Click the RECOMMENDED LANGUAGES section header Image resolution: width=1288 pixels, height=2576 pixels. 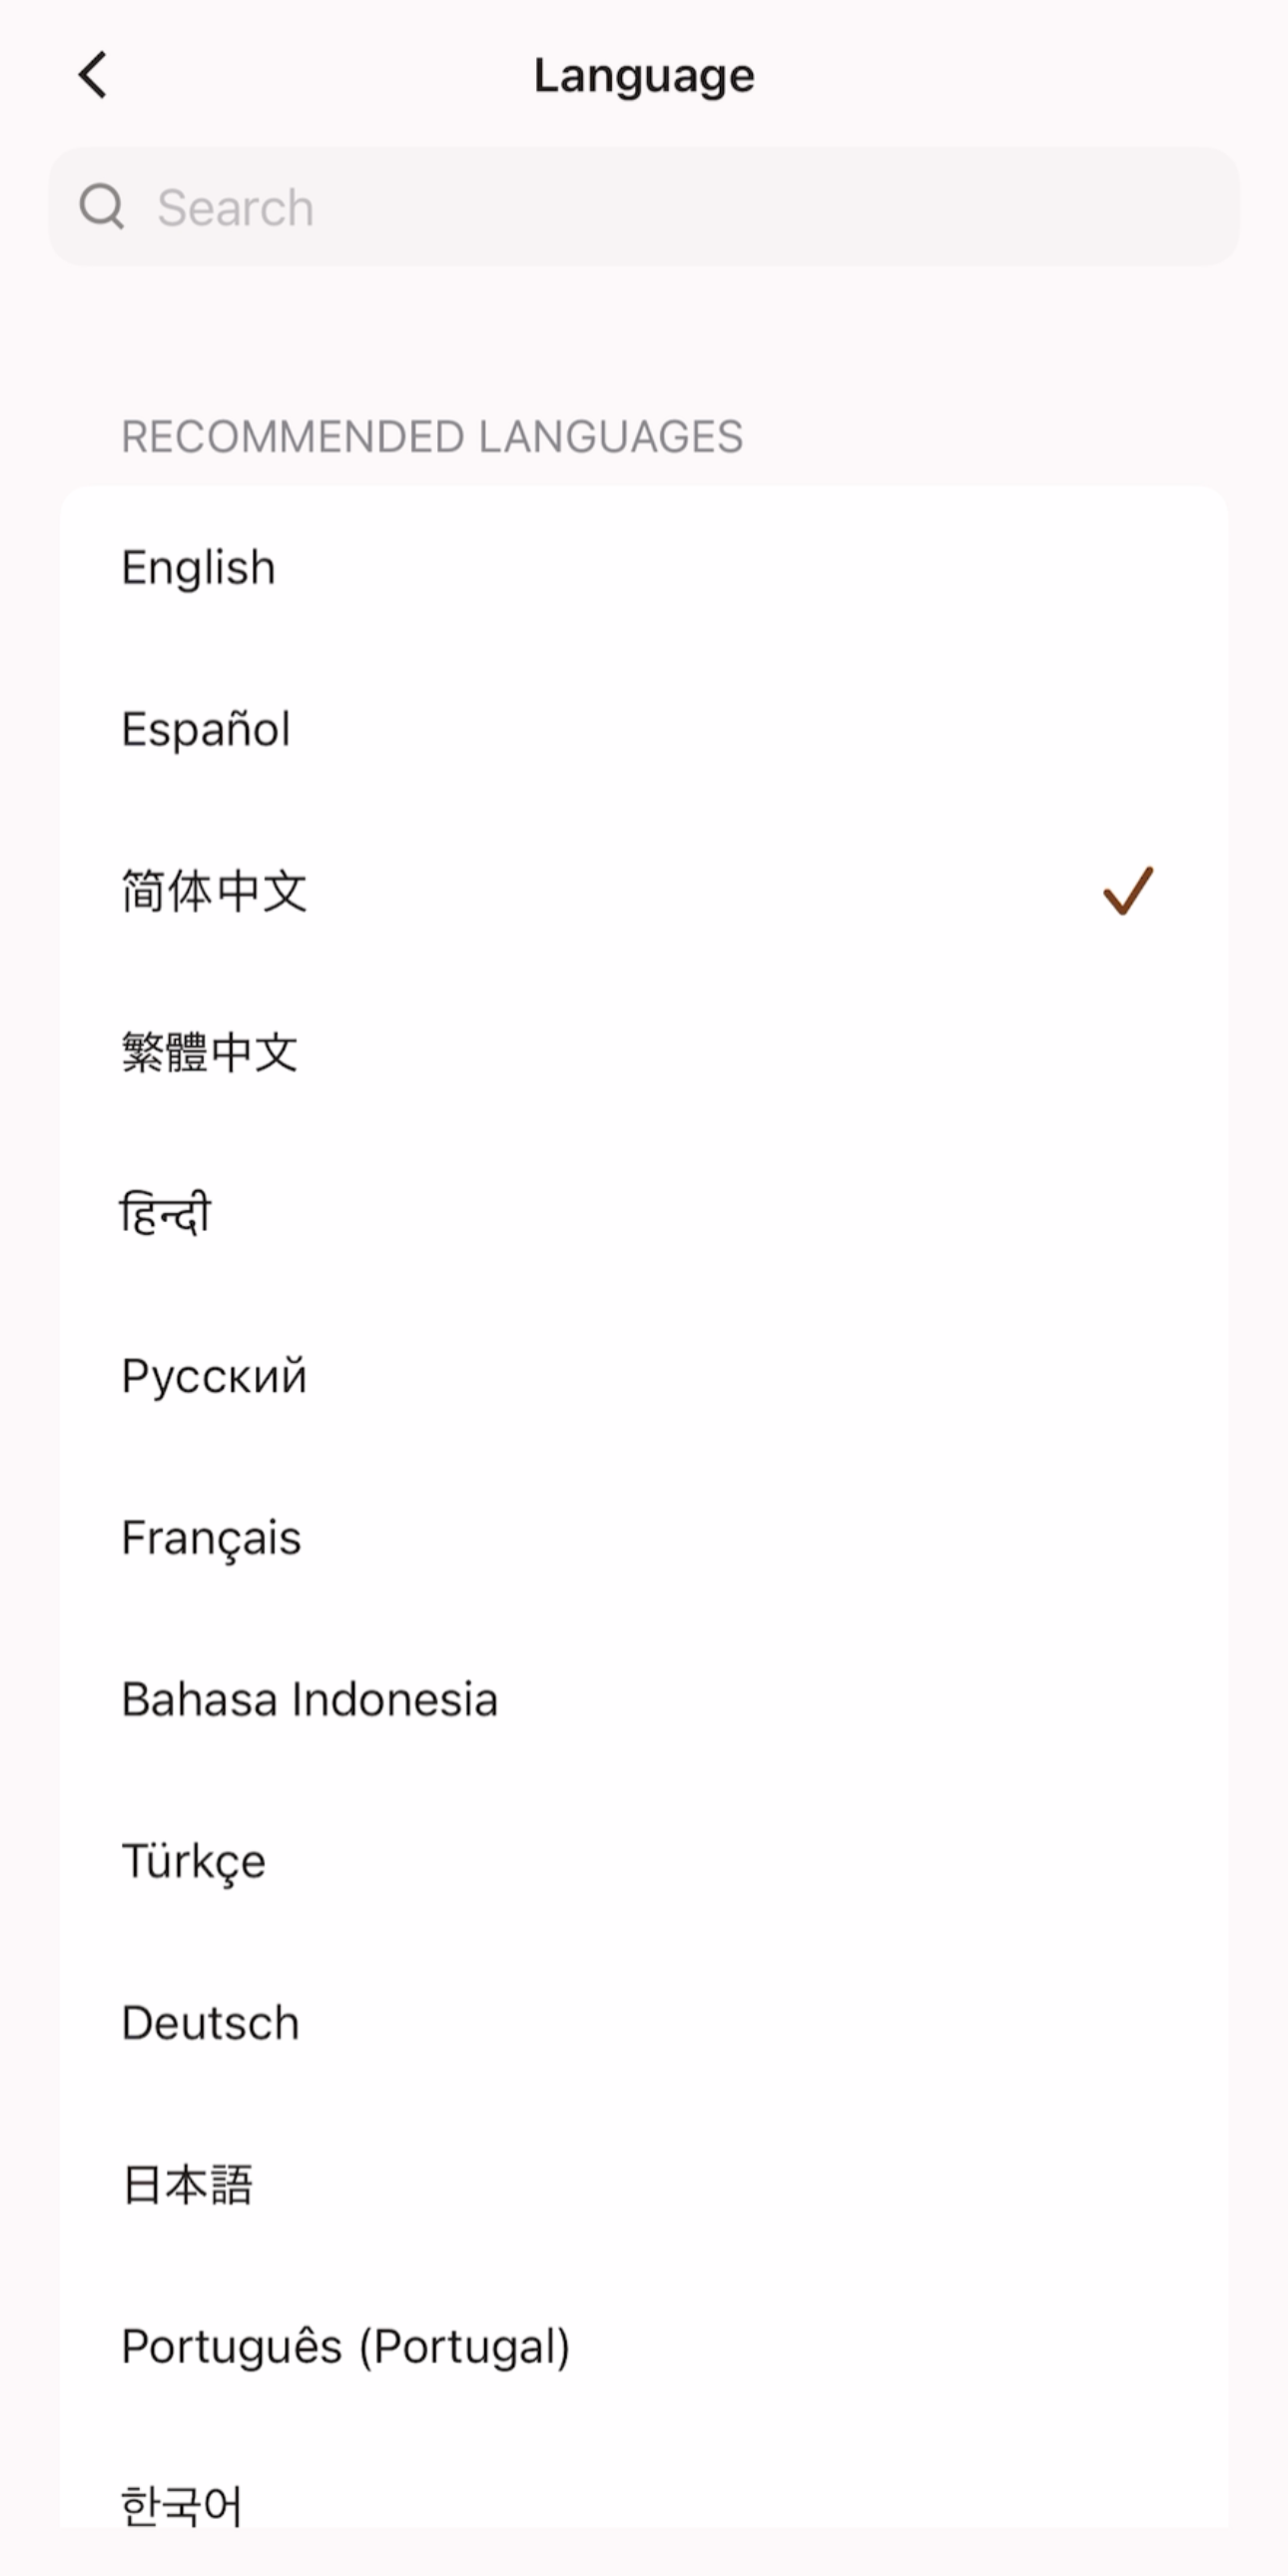pos(432,436)
